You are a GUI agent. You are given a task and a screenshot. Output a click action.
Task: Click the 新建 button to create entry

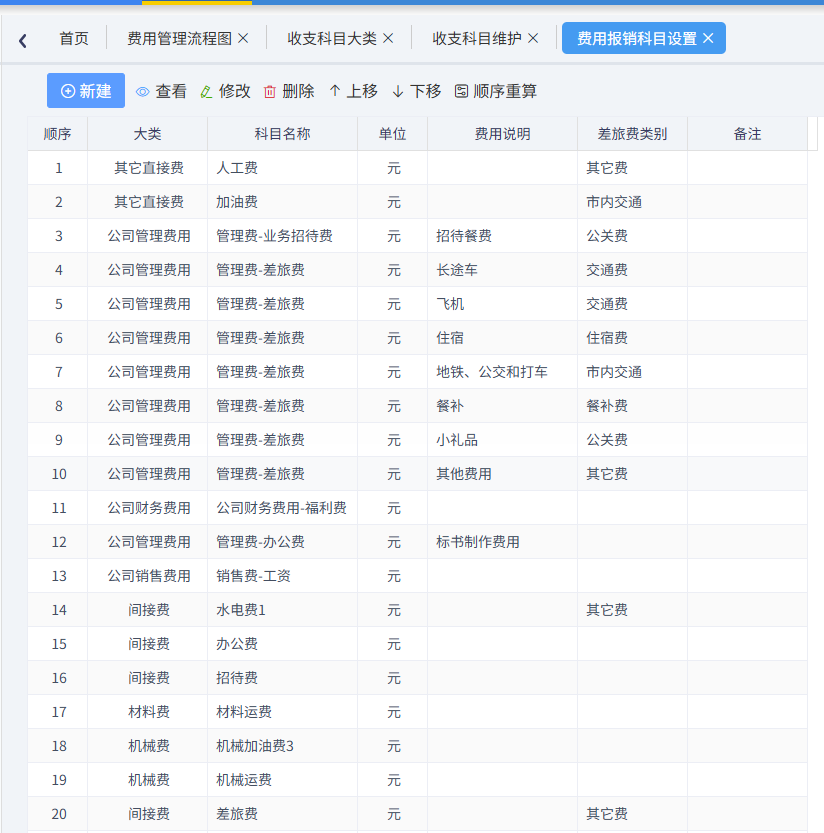(x=85, y=90)
